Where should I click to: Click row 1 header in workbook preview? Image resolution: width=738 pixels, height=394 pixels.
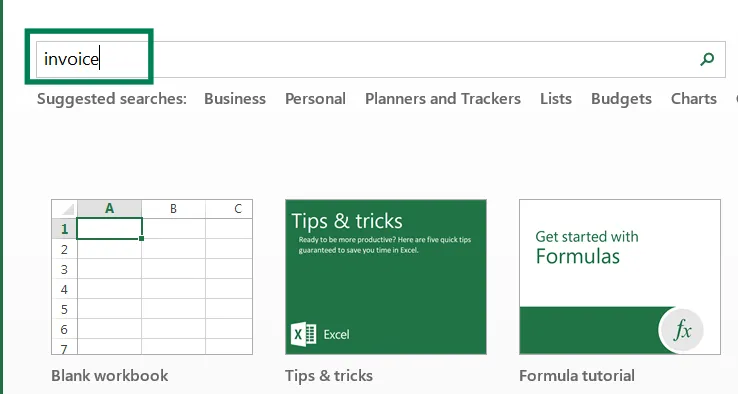click(x=64, y=229)
